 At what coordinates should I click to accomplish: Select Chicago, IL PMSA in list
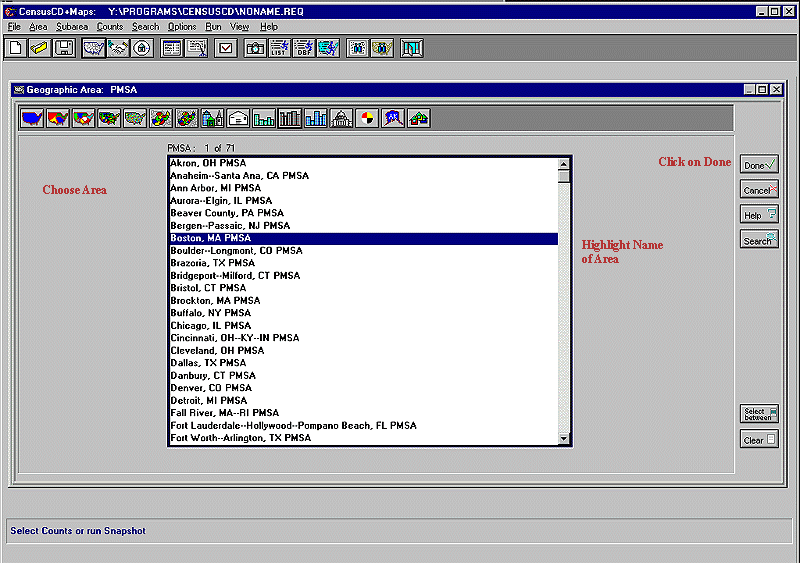click(x=211, y=325)
